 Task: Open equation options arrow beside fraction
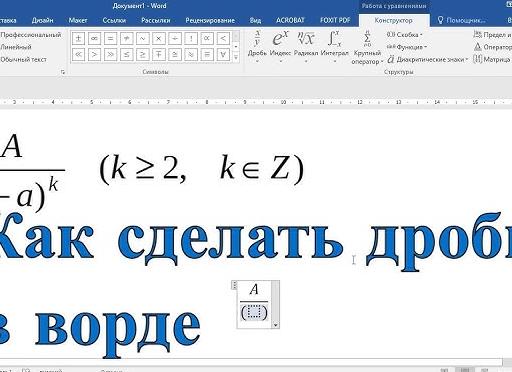tap(275, 325)
